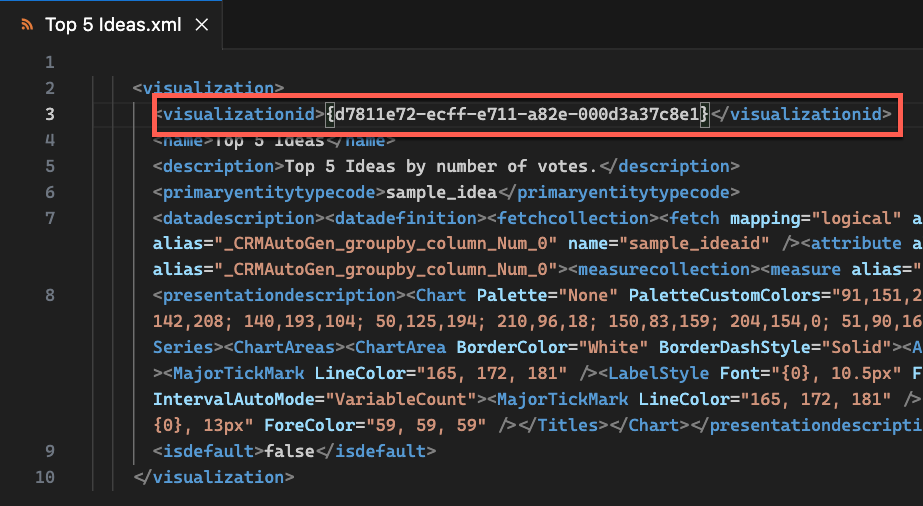Click the color value 210,96,18
The height and width of the screenshot is (506, 923).
pos(543,321)
